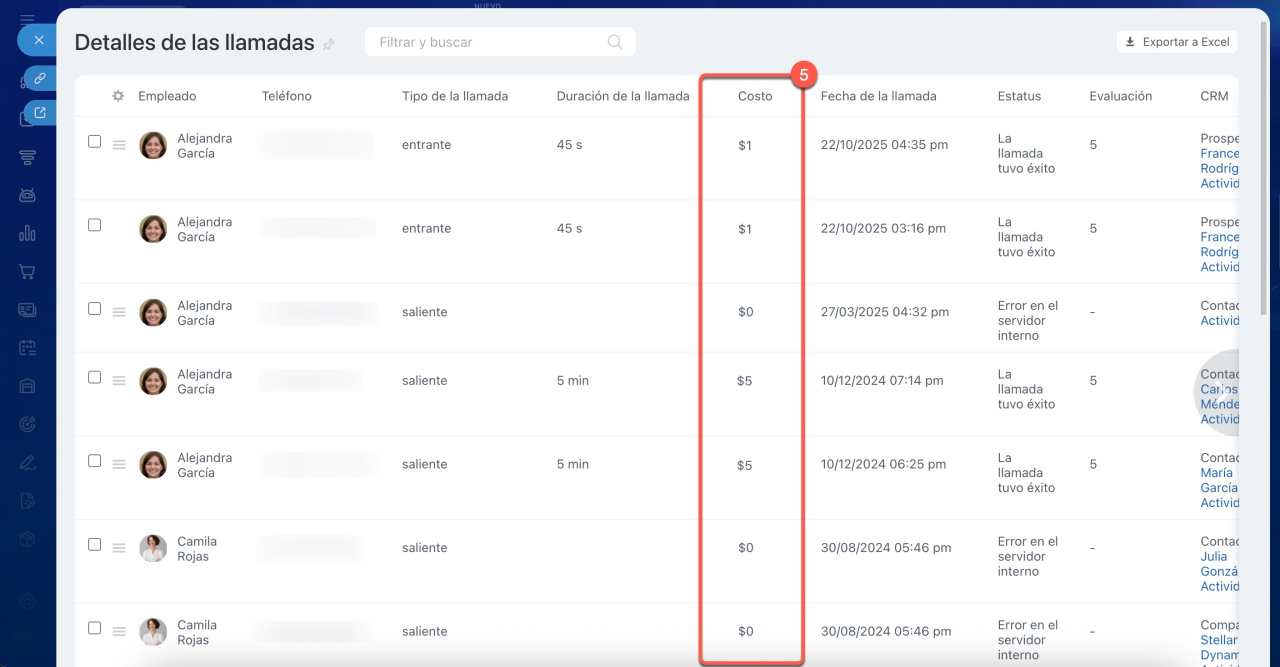Tick checkbox for first Camila Rojas row
This screenshot has width=1280, height=667.
[x=94, y=545]
